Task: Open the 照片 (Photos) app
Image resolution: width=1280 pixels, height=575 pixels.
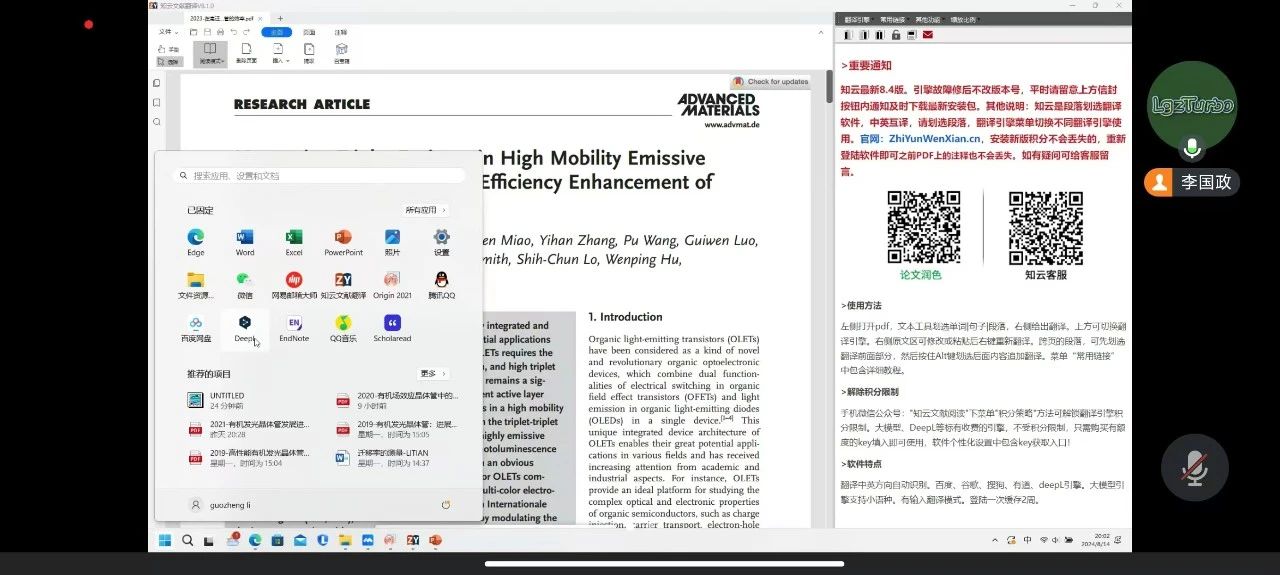Action: [x=392, y=242]
